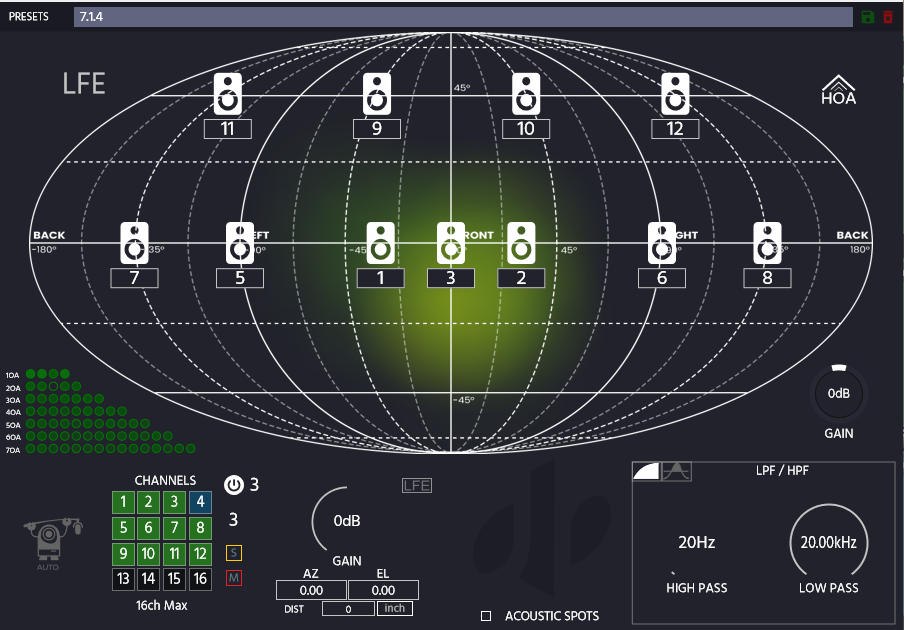Click the AZ azimuth input field
This screenshot has height=630, width=904.
pos(311,590)
